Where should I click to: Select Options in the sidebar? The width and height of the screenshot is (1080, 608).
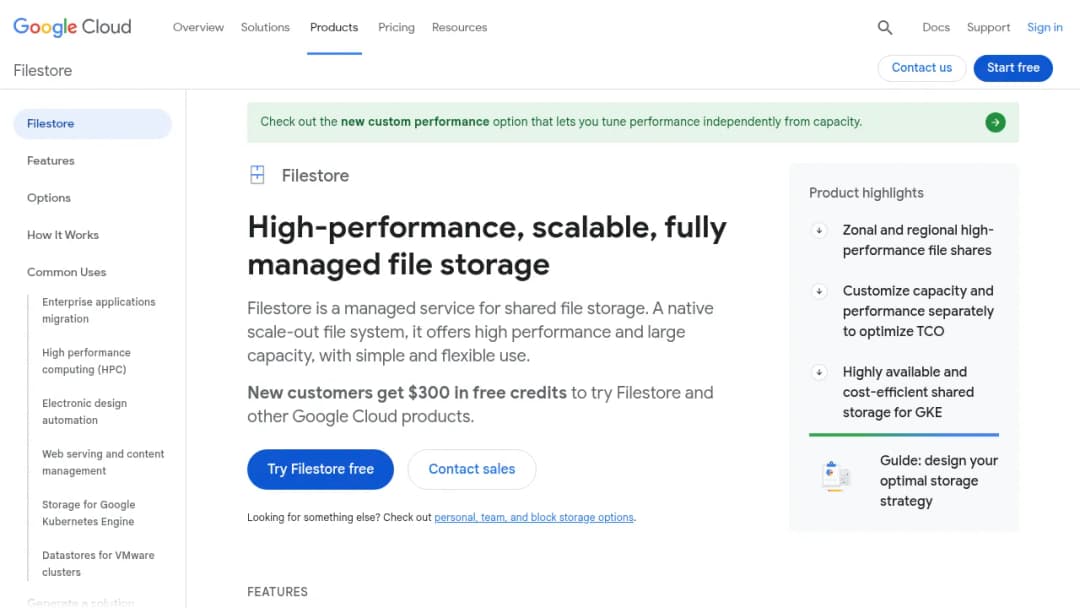[x=49, y=198]
